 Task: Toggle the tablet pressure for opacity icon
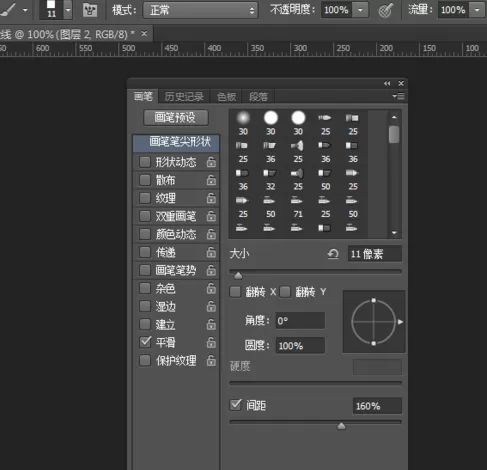click(x=386, y=10)
